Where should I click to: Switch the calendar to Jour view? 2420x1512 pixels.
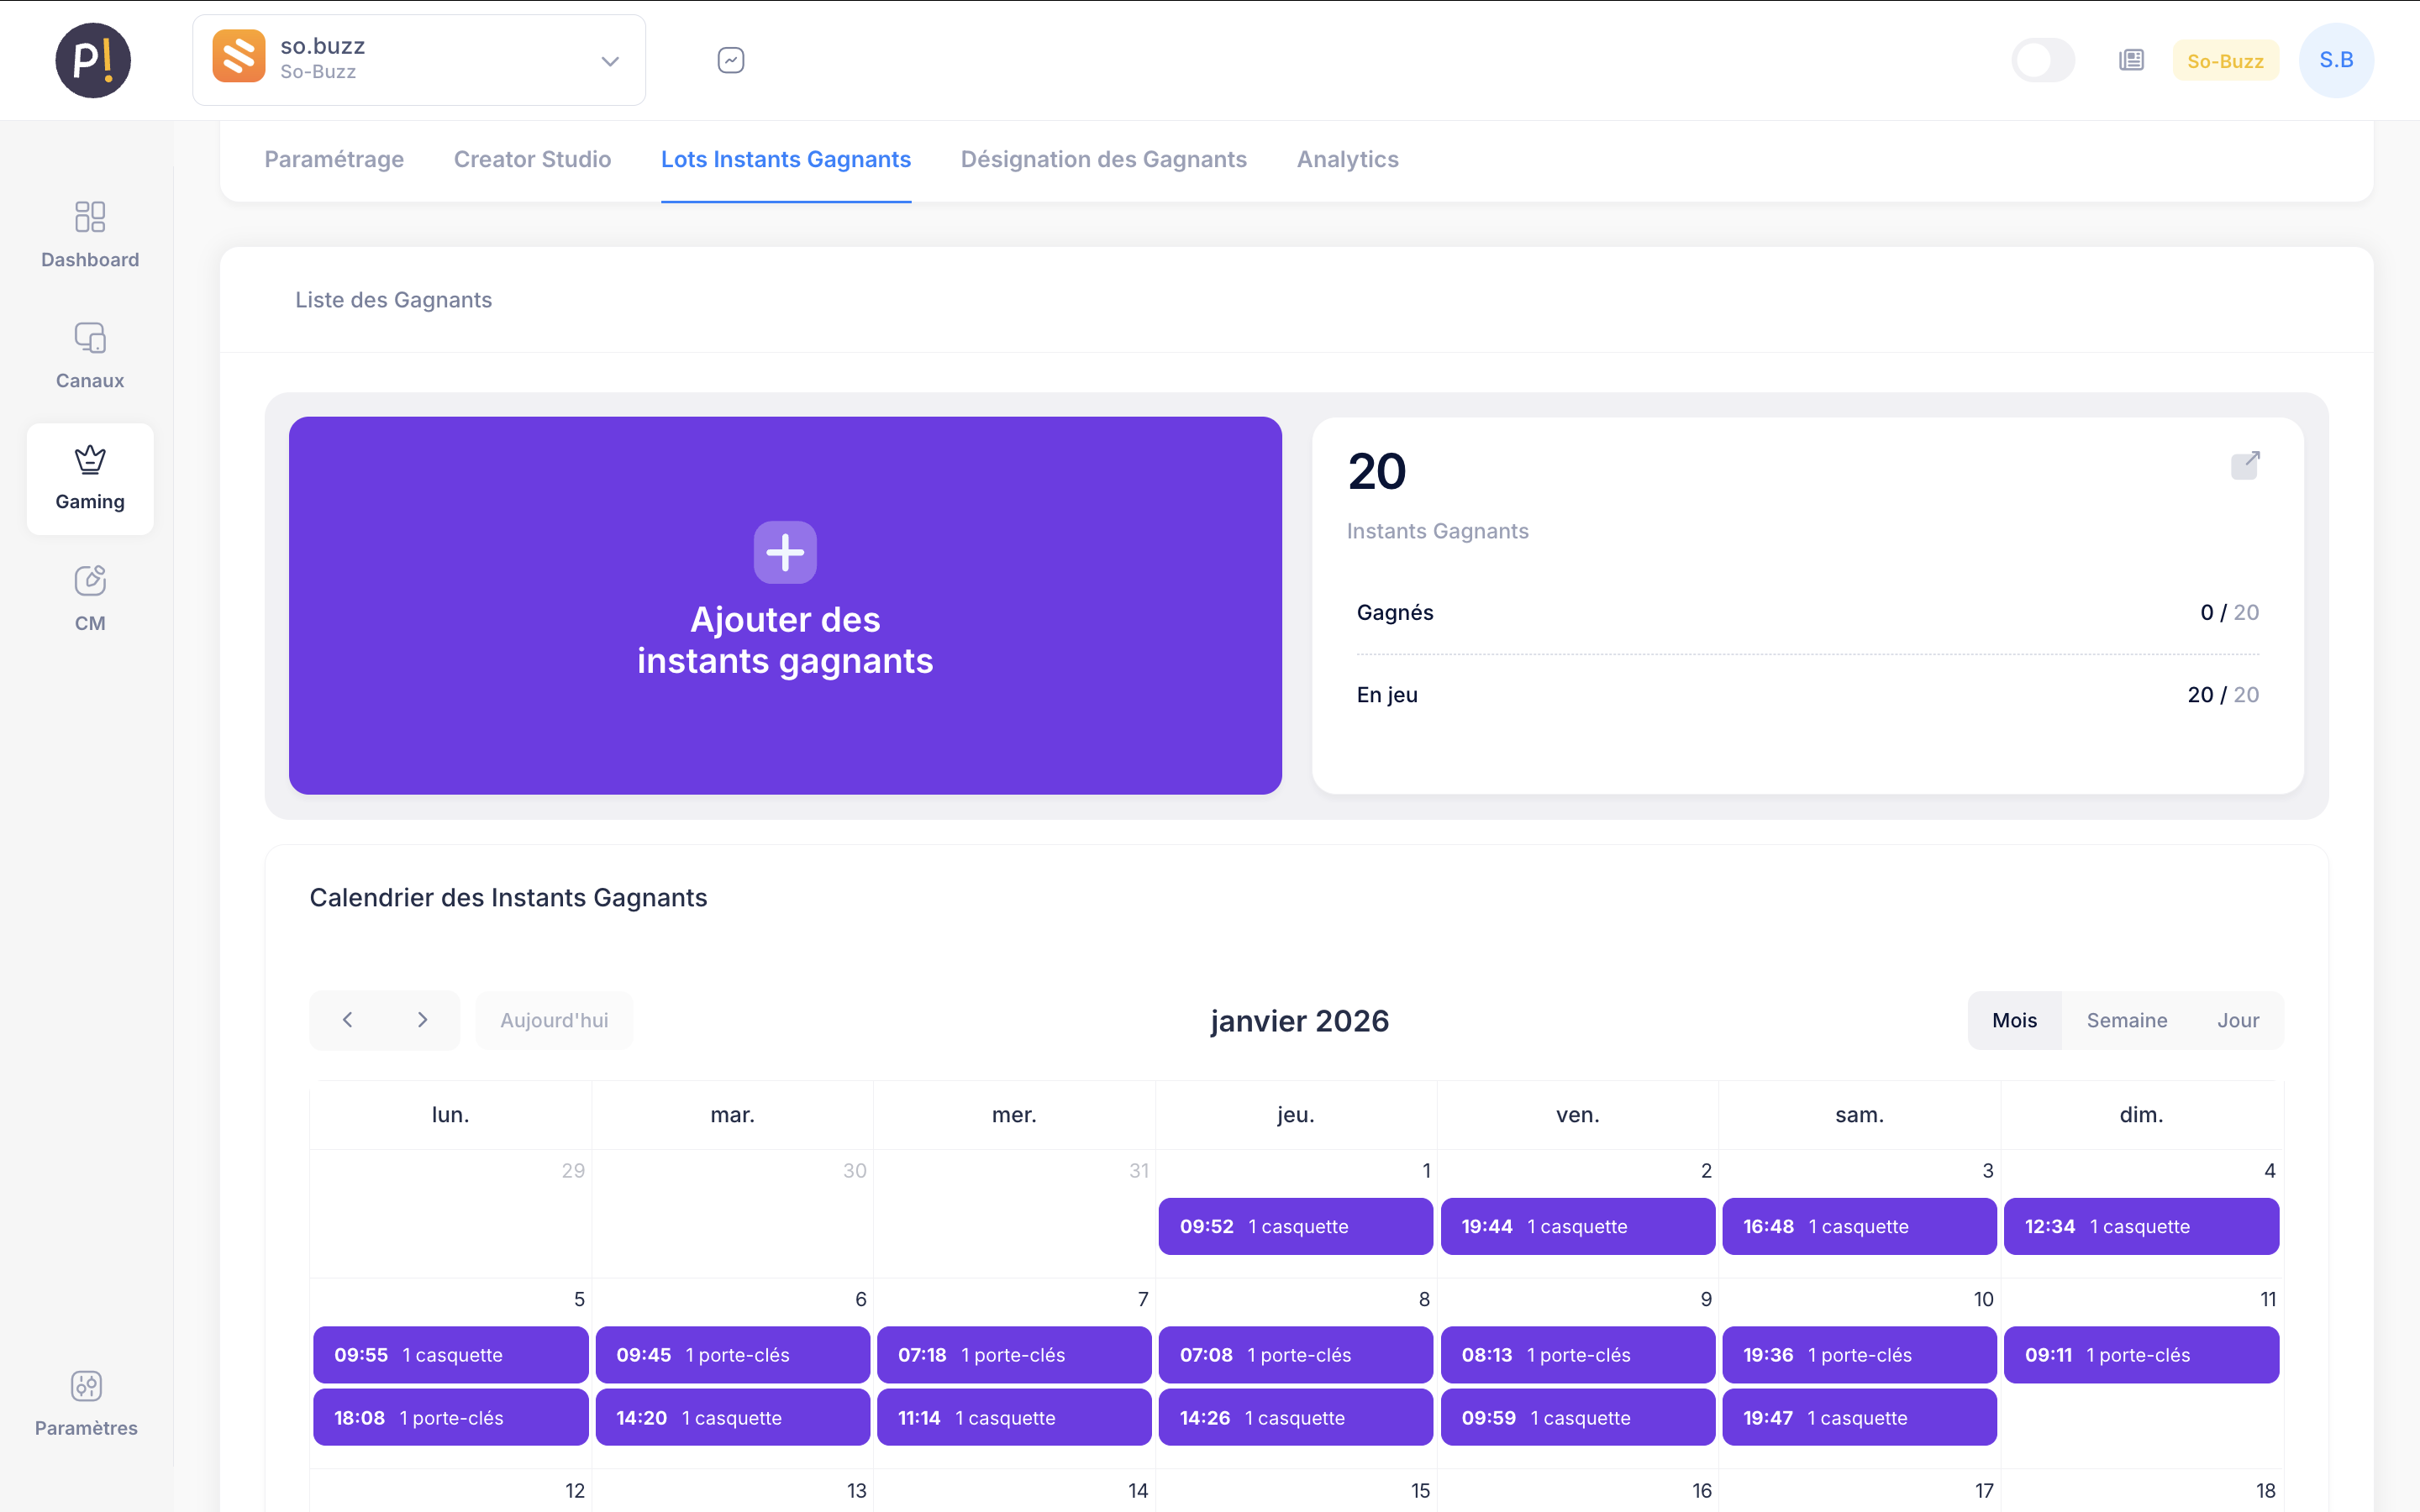[x=2239, y=1020]
